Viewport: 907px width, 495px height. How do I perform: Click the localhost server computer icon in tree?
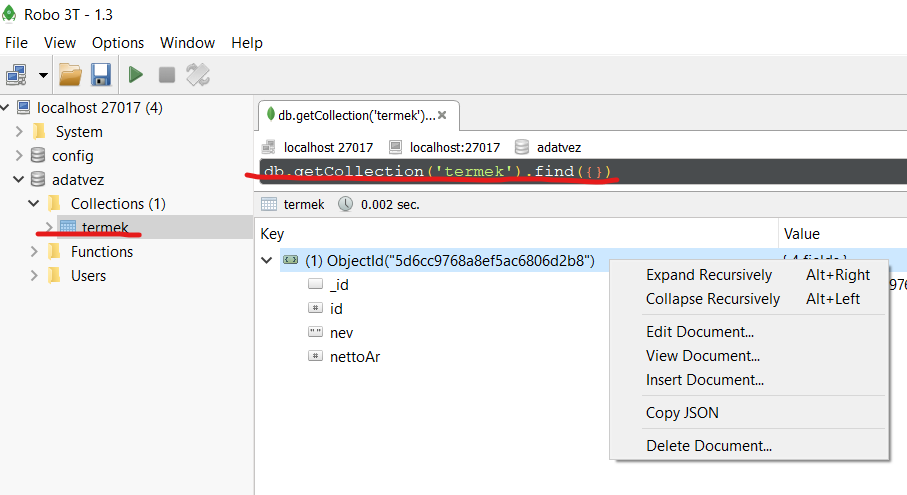click(x=24, y=107)
